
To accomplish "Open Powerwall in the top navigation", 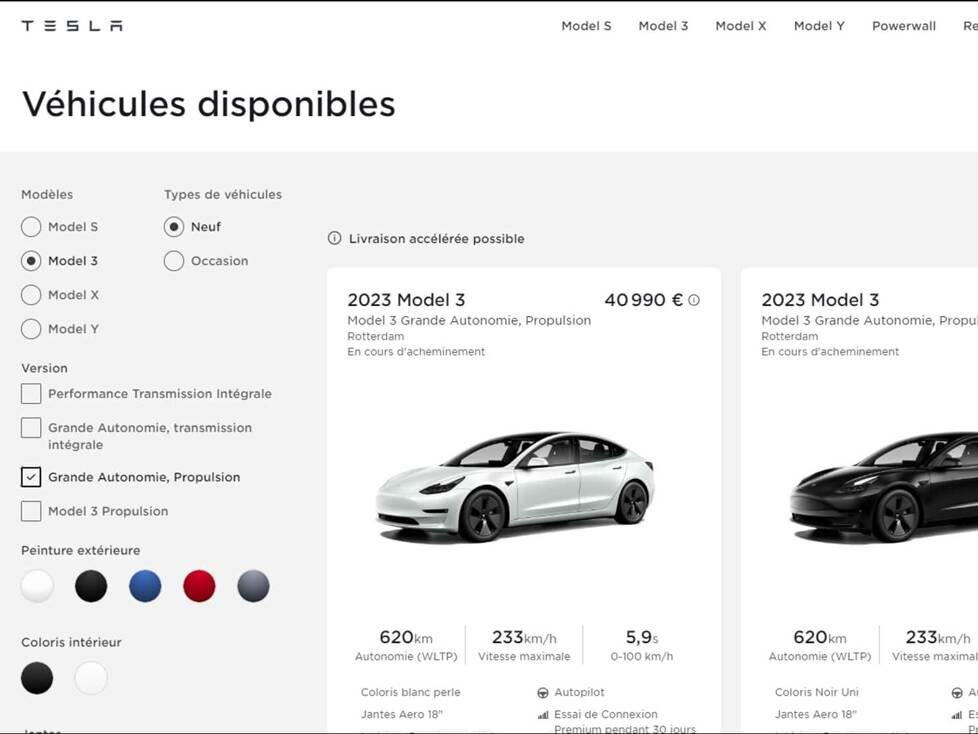I will click(x=904, y=26).
